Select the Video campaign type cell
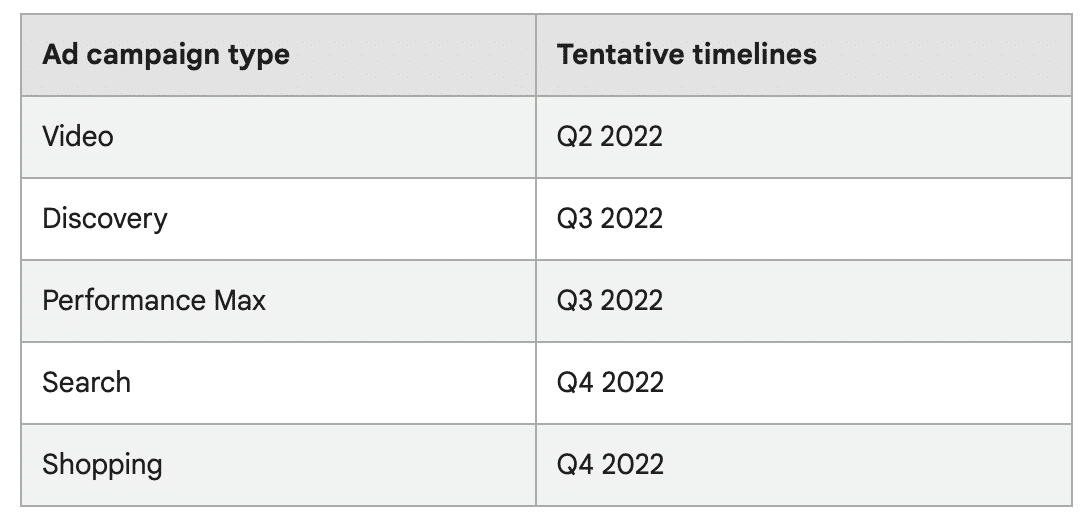This screenshot has width=1088, height=518. pyautogui.click(x=78, y=136)
